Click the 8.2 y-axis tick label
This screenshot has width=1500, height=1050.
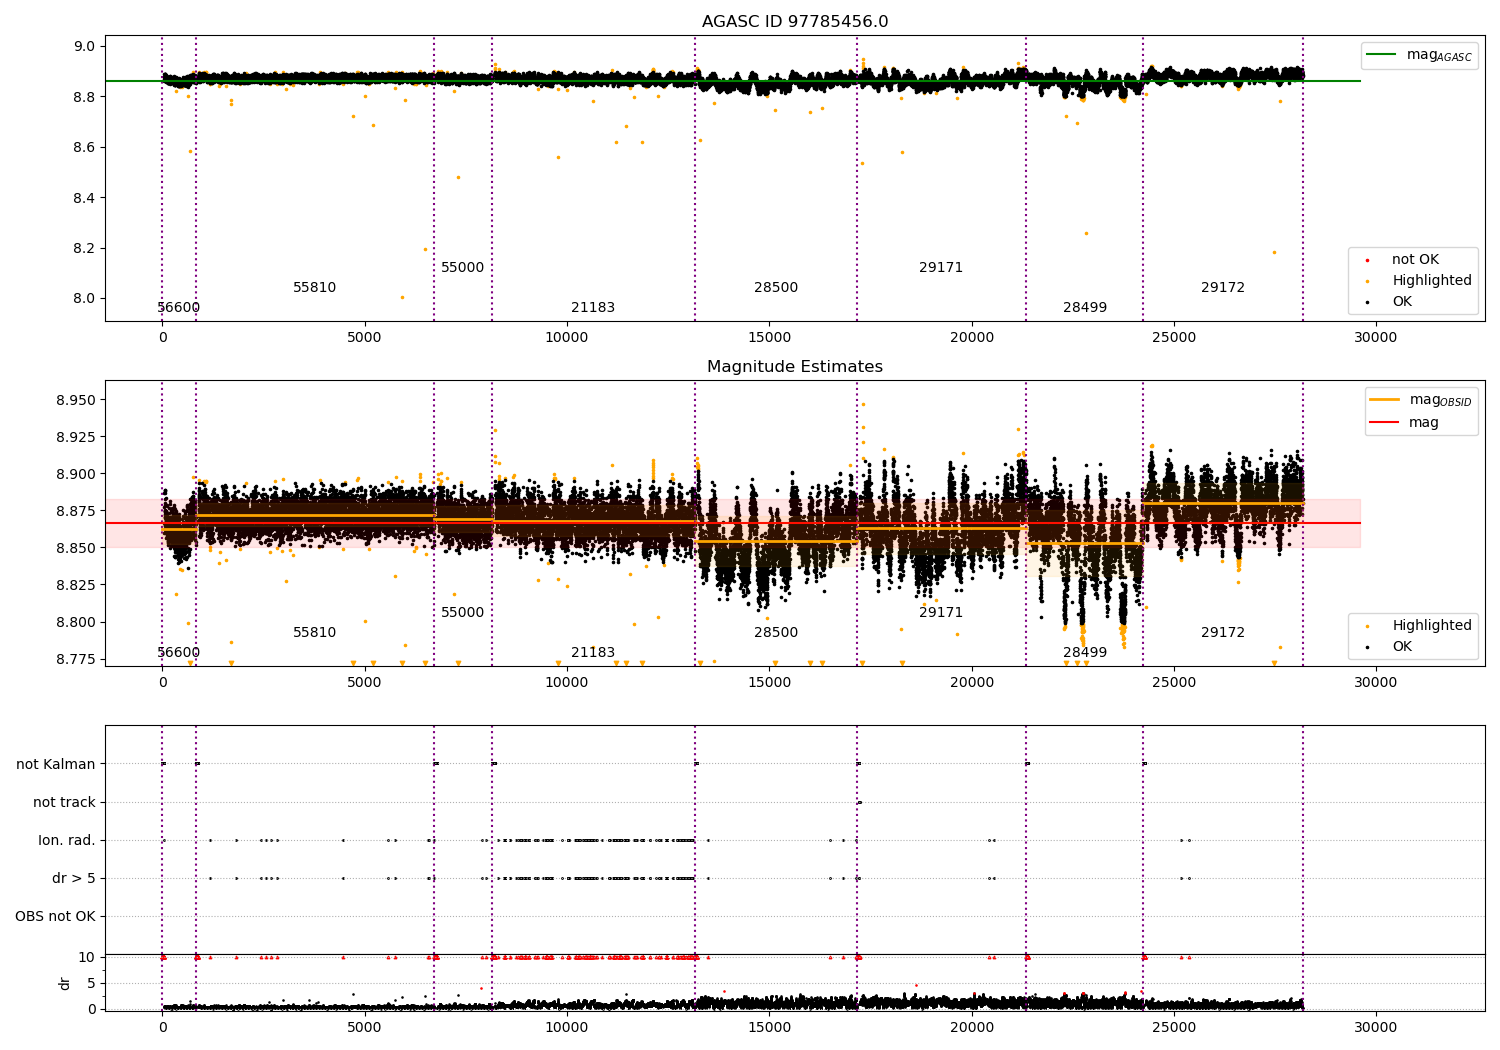point(85,249)
